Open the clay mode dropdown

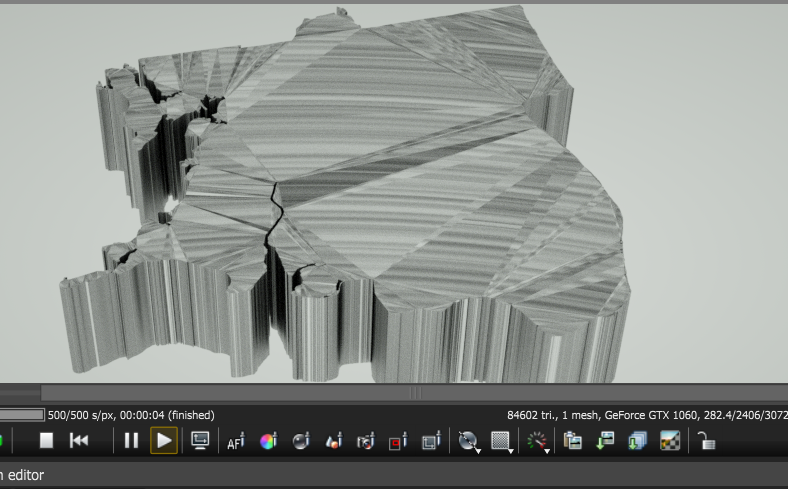tap(468, 441)
